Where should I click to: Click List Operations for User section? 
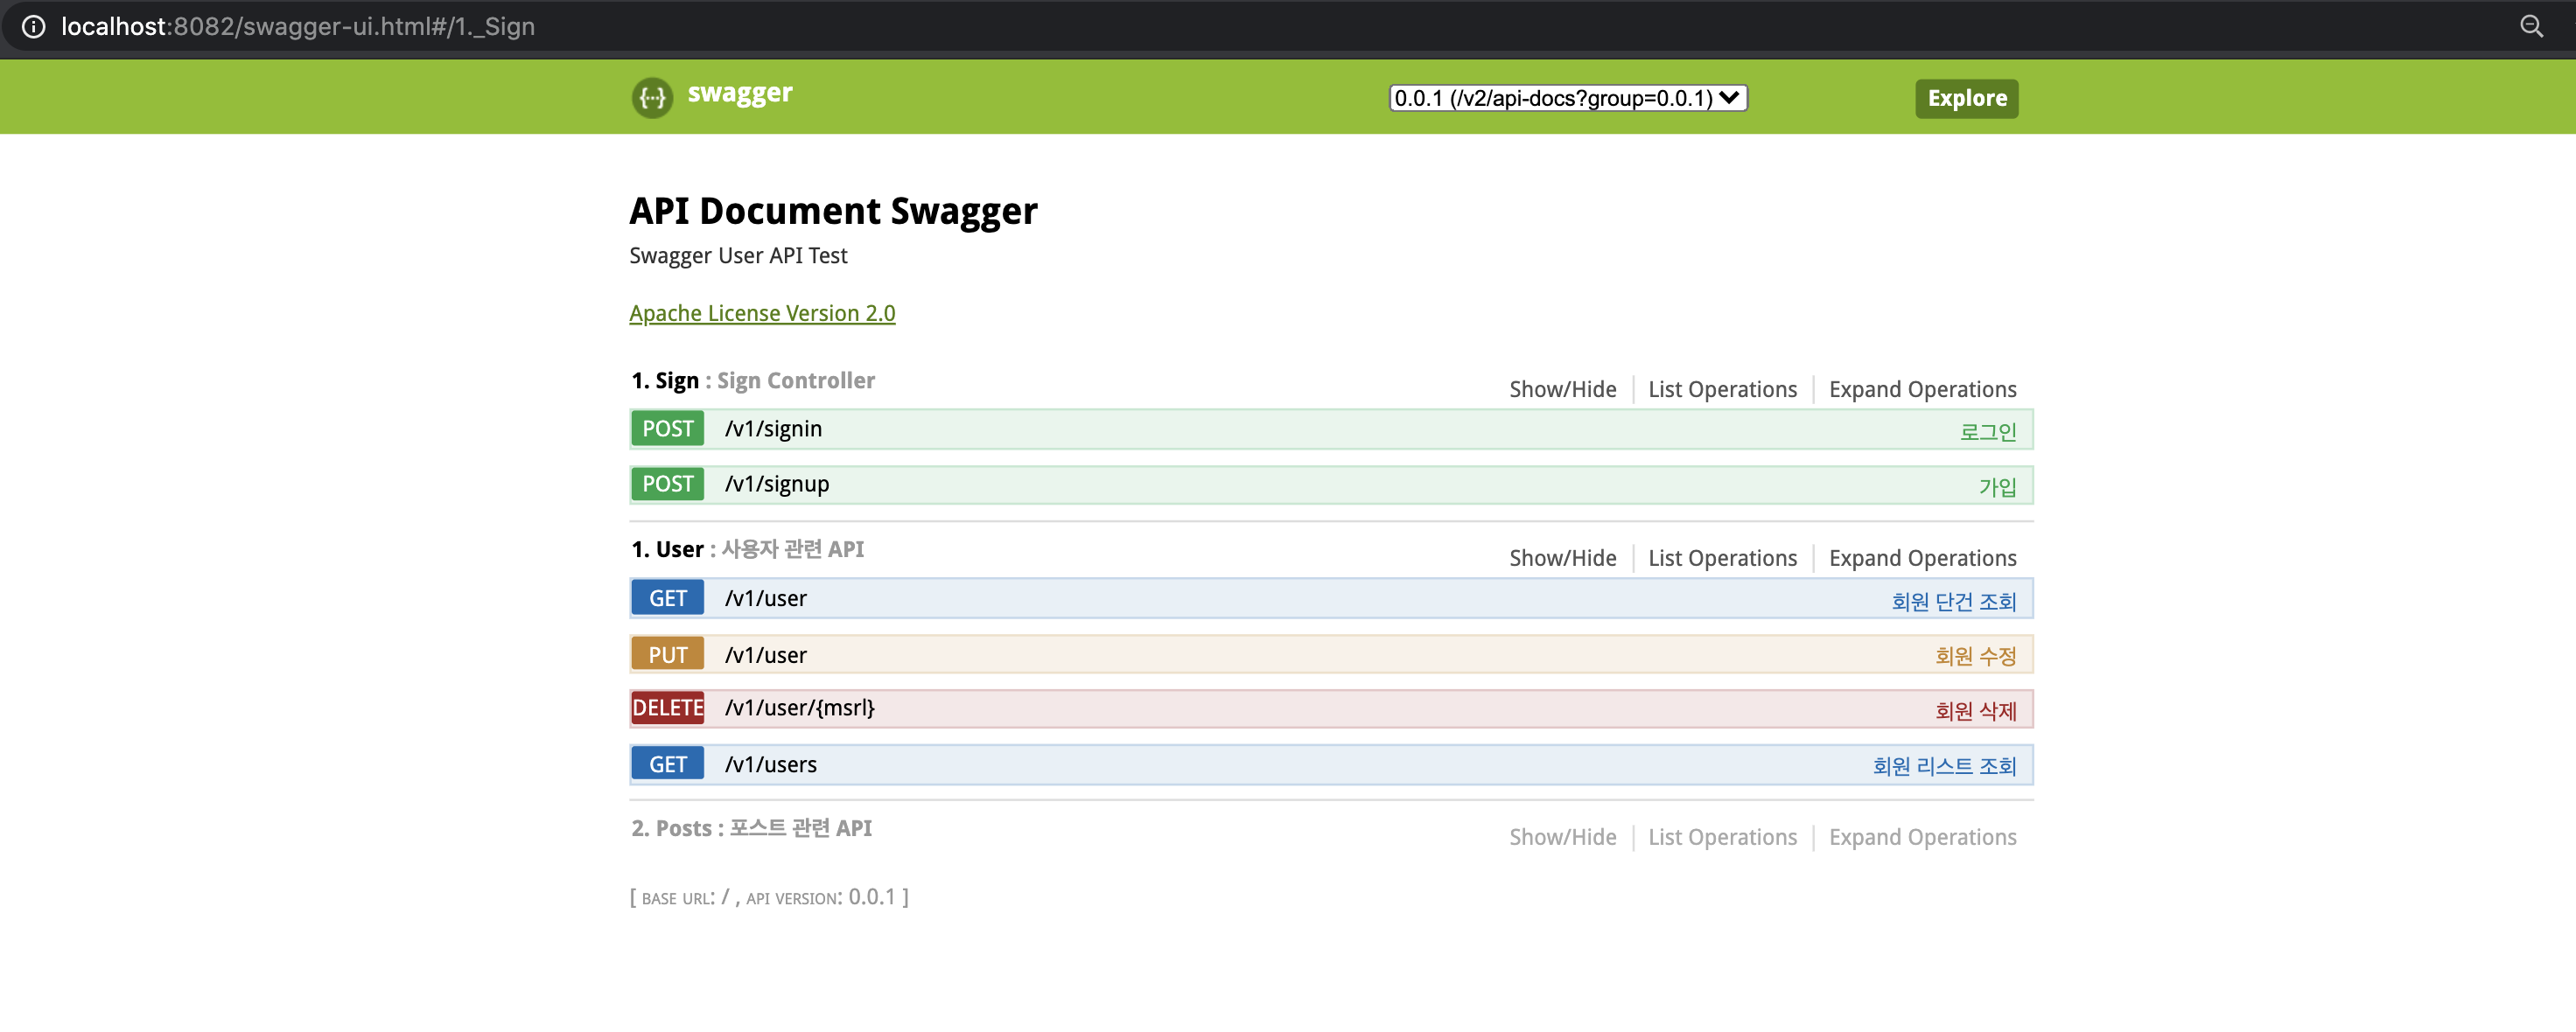point(1722,558)
